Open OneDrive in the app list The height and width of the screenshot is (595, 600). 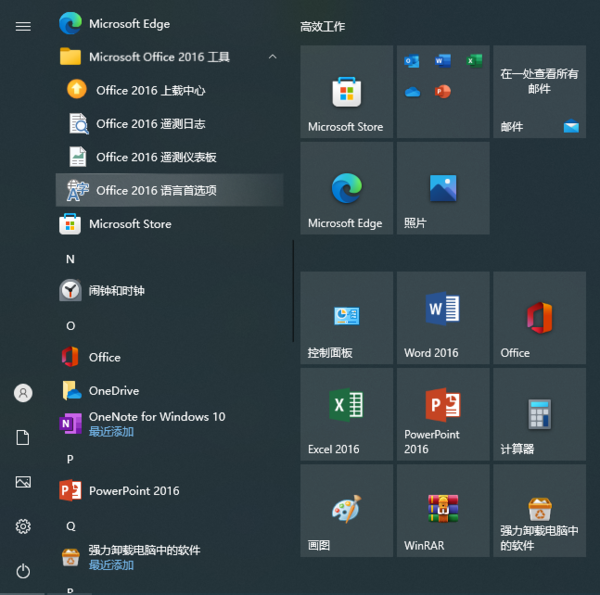coord(170,391)
